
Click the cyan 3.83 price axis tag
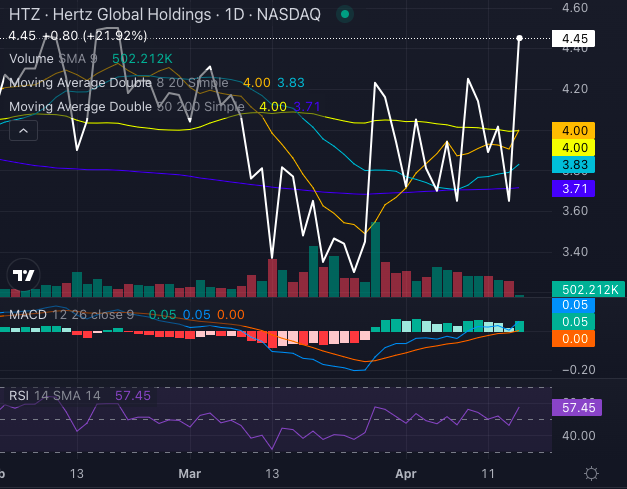[573, 165]
